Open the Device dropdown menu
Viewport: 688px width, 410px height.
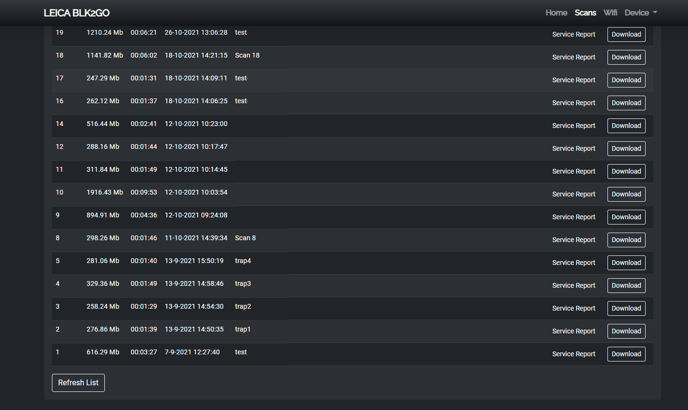[640, 13]
